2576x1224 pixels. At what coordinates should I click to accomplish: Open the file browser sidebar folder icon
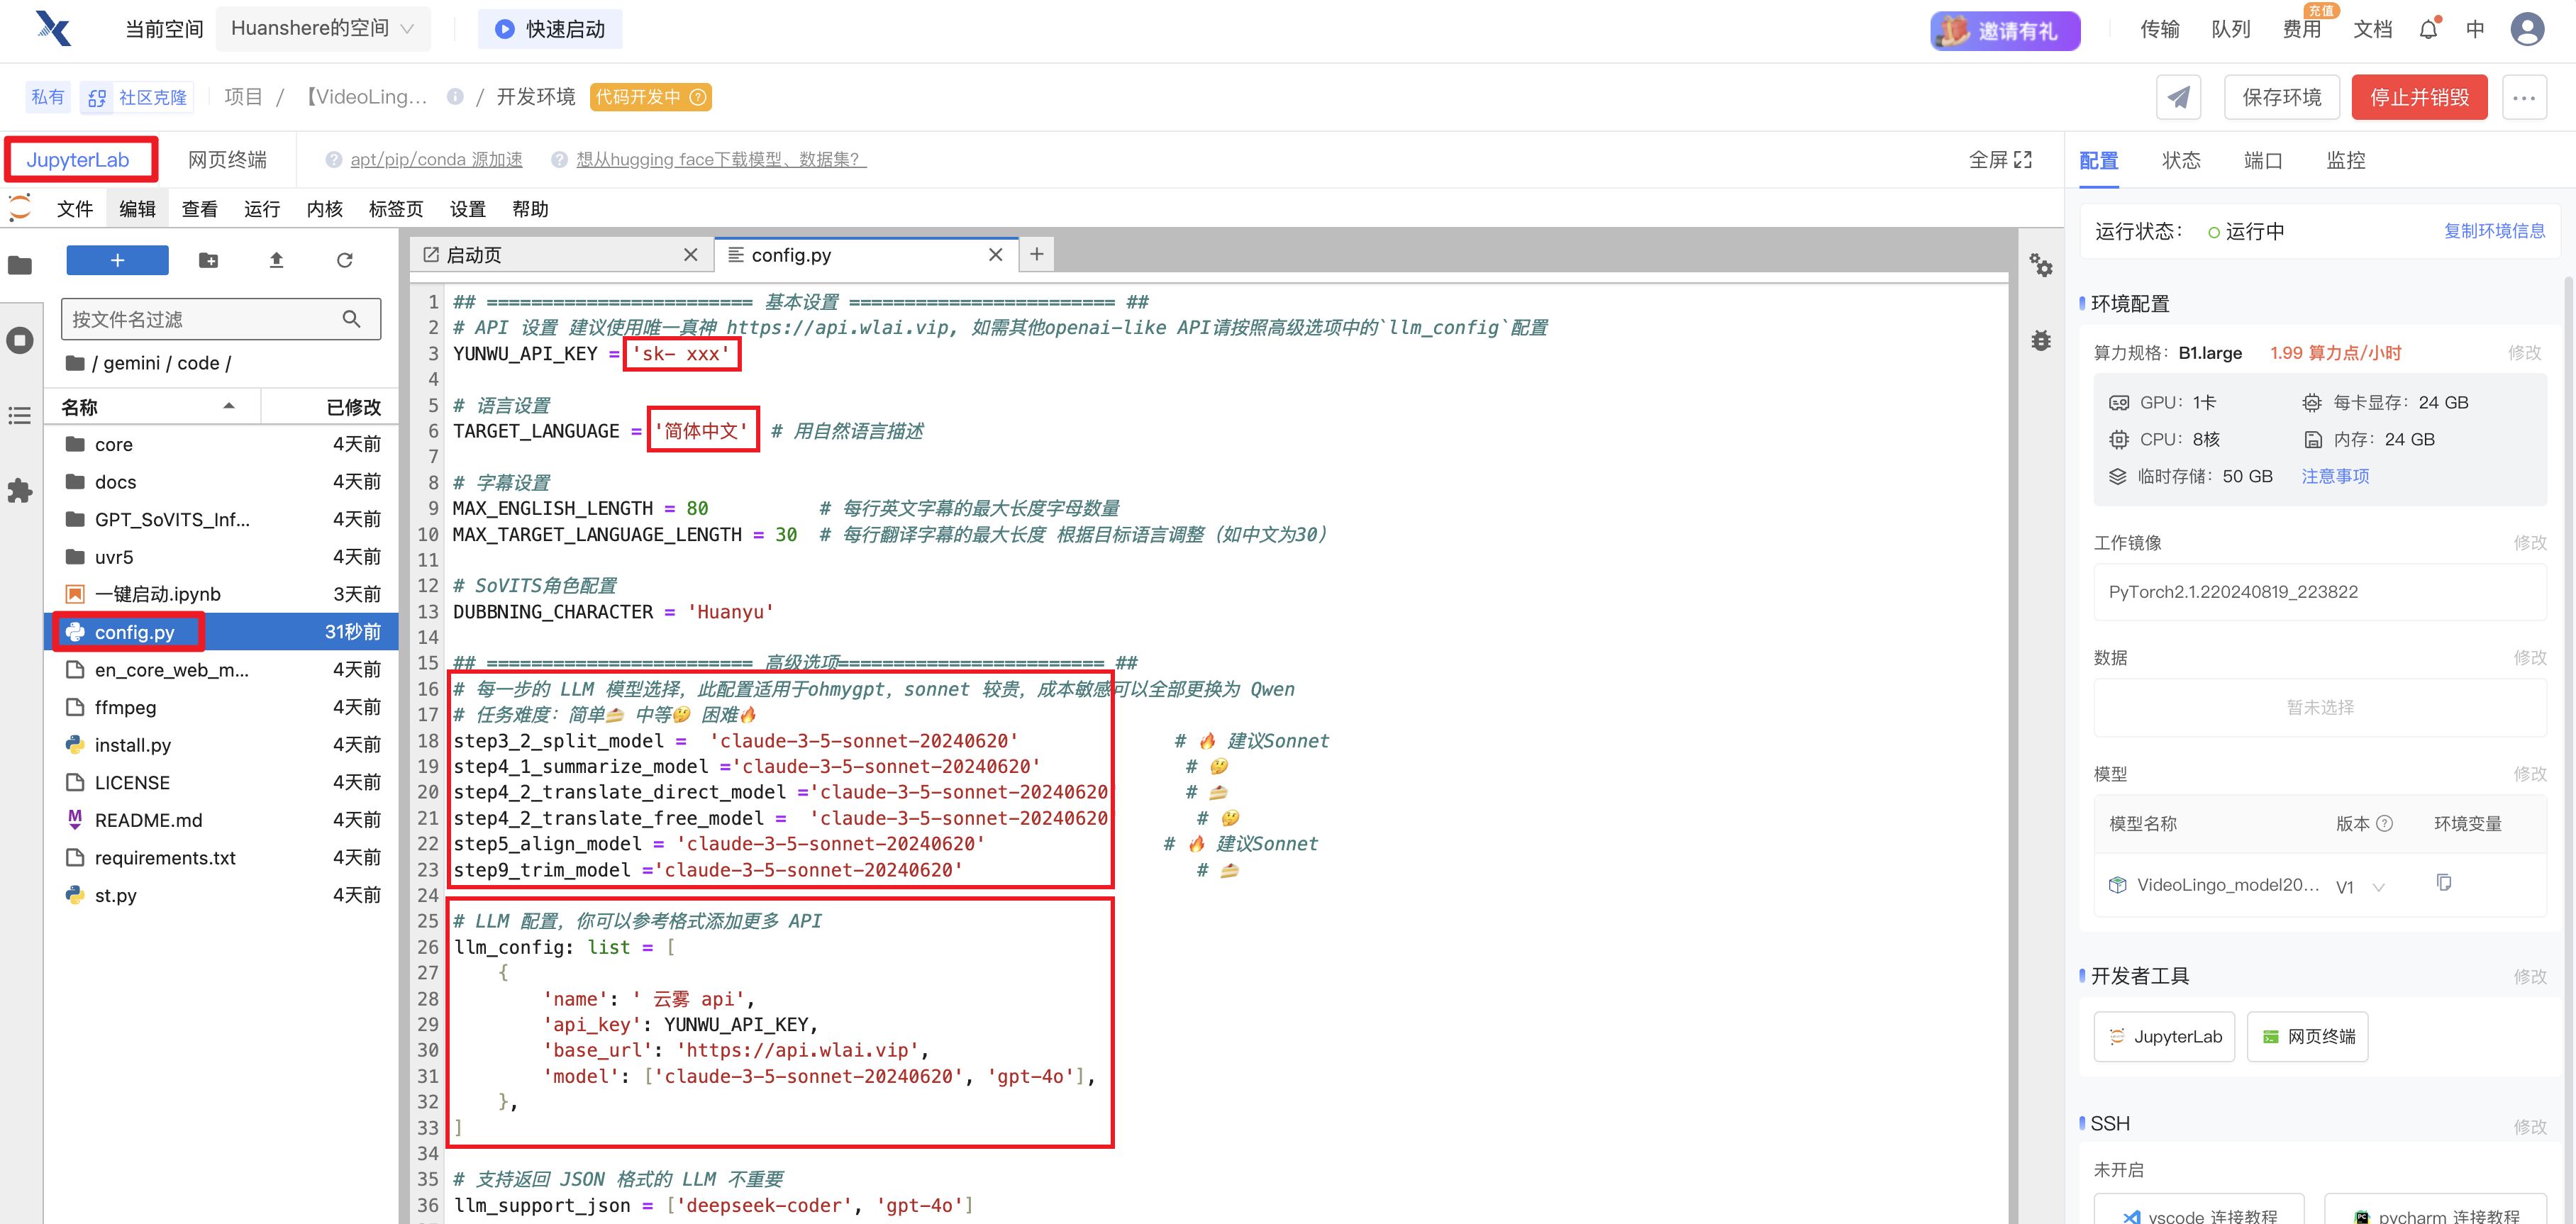click(x=20, y=265)
